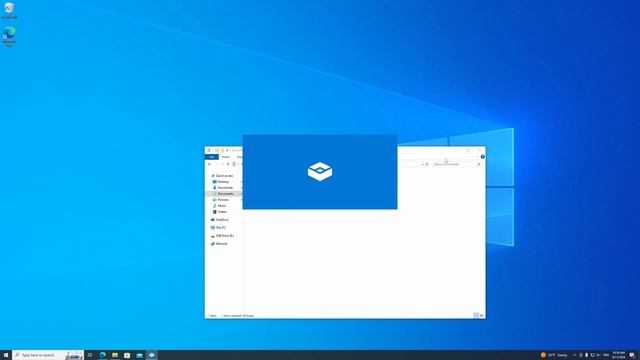Image resolution: width=640 pixels, height=360 pixels.
Task: Open the taskbar volume icon
Action: pyautogui.click(x=598, y=355)
